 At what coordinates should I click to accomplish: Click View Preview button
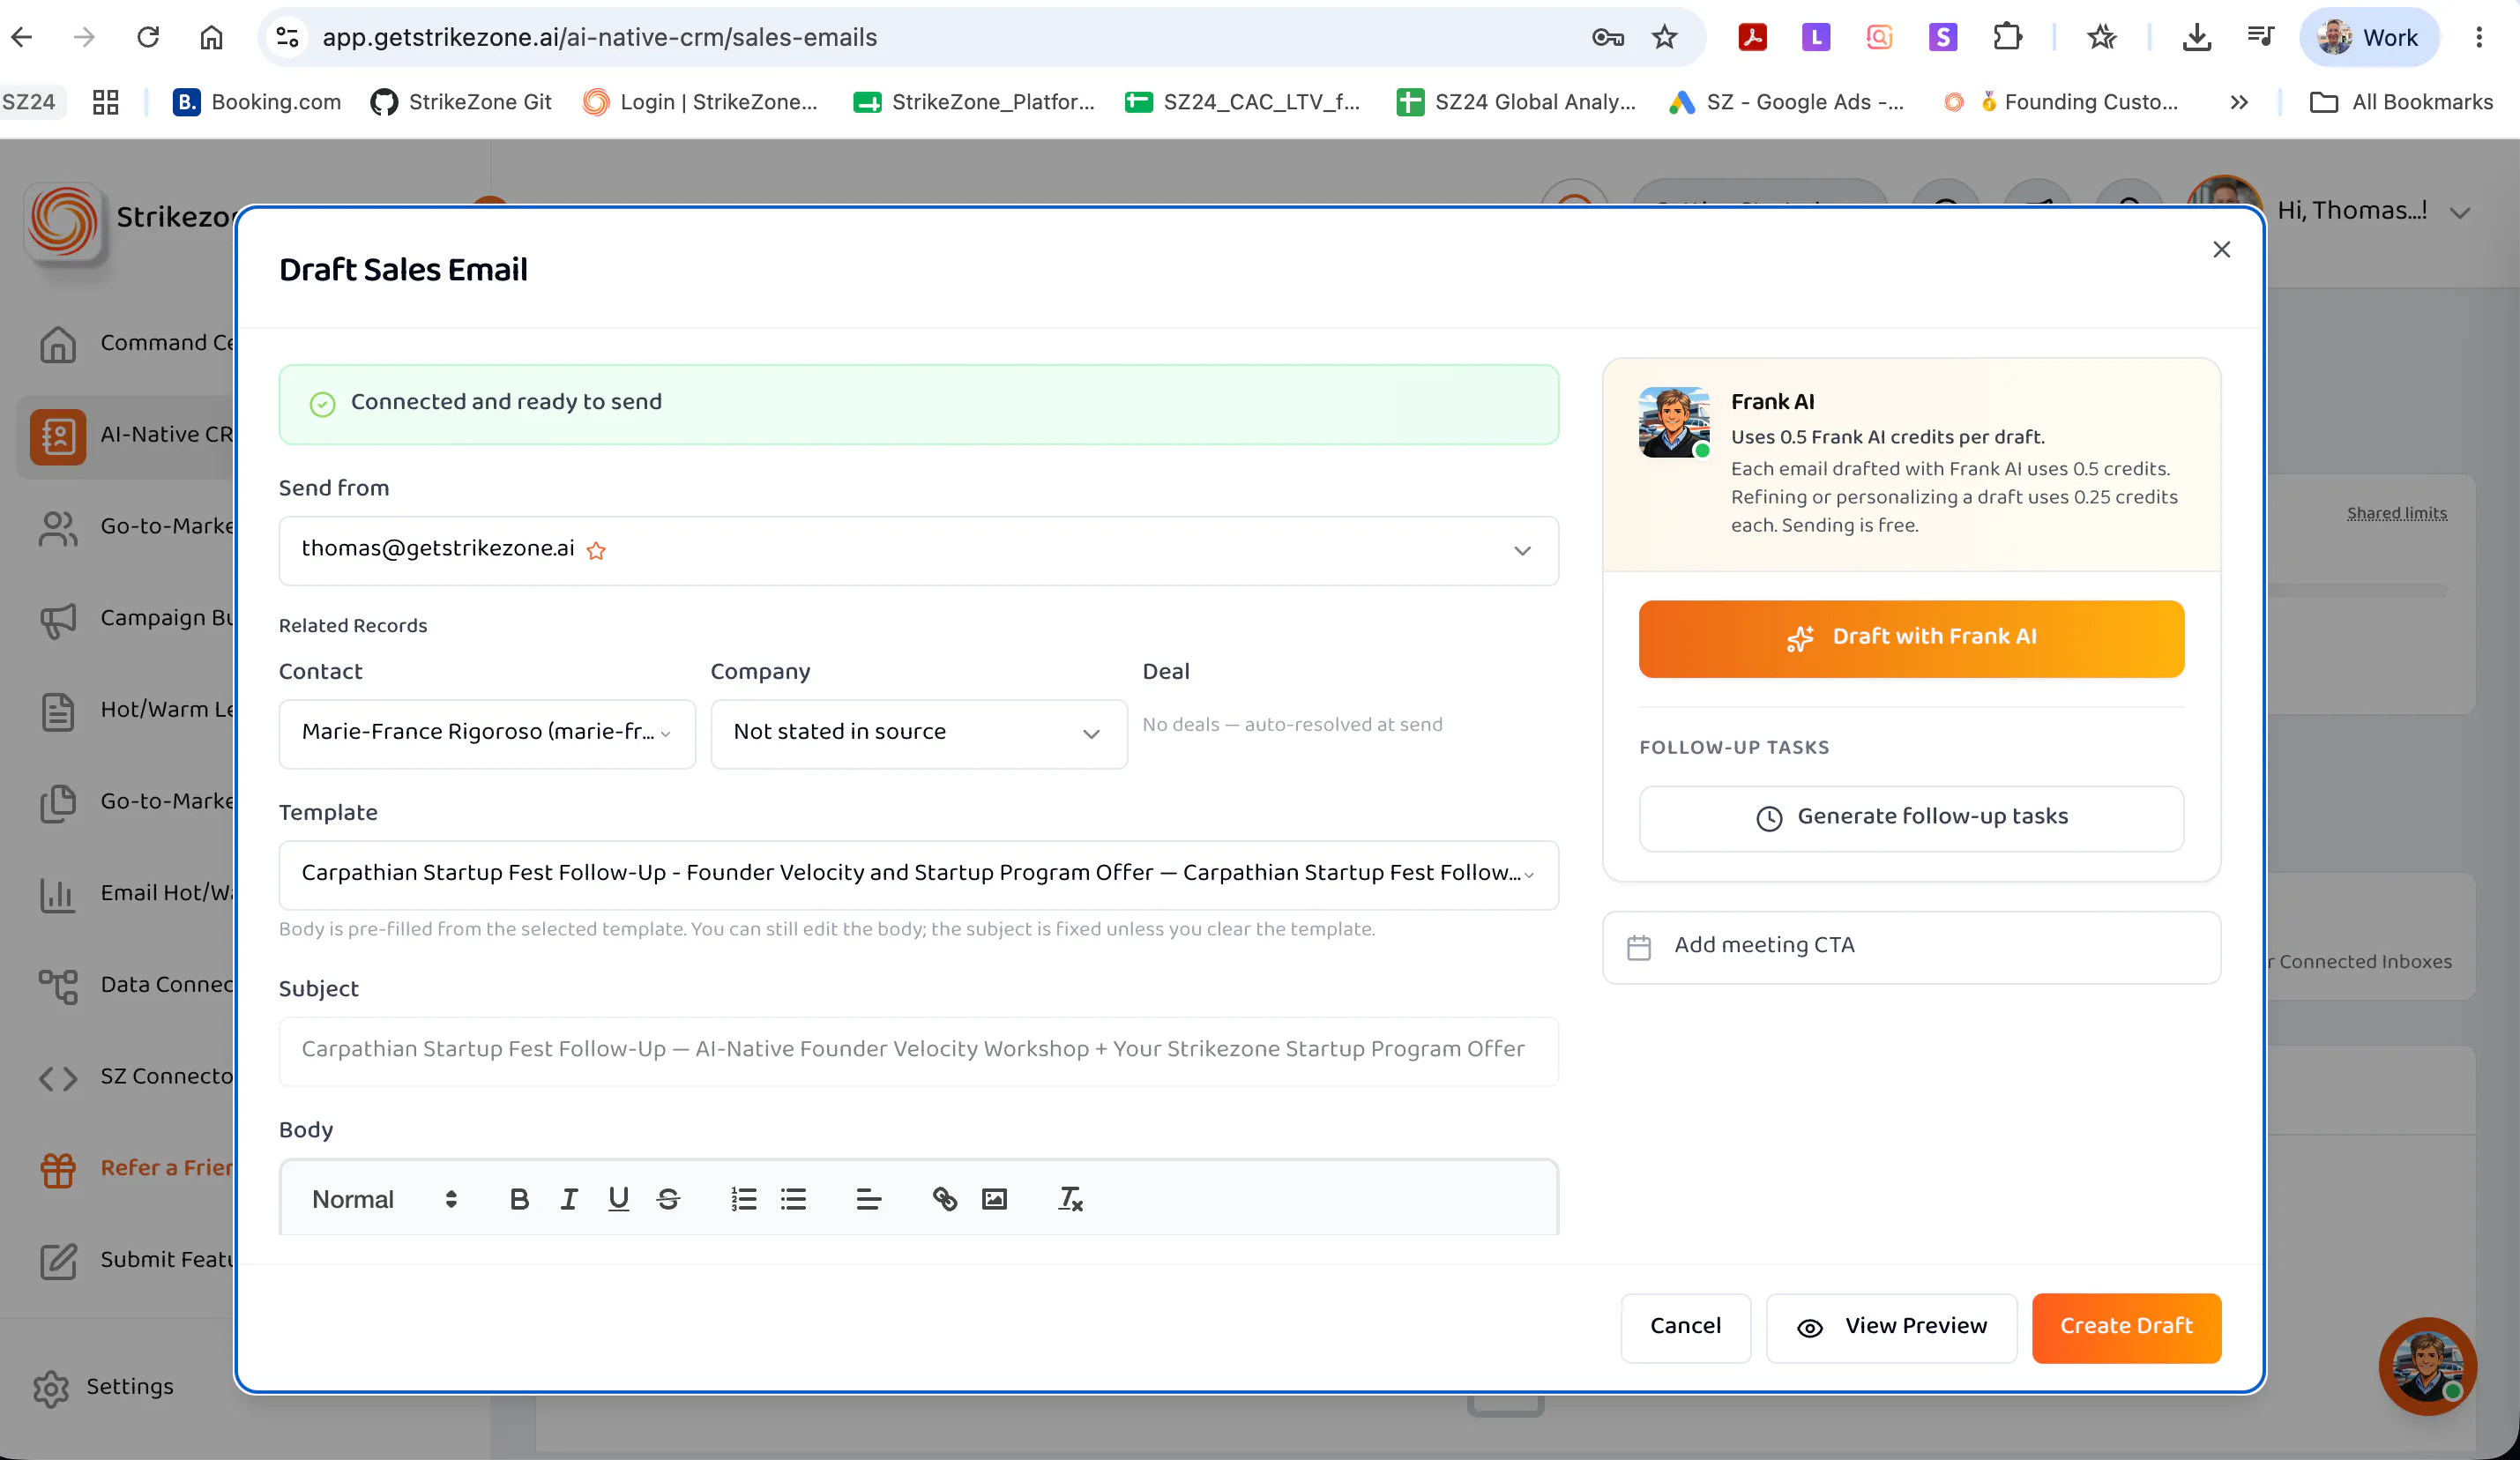(x=1890, y=1327)
